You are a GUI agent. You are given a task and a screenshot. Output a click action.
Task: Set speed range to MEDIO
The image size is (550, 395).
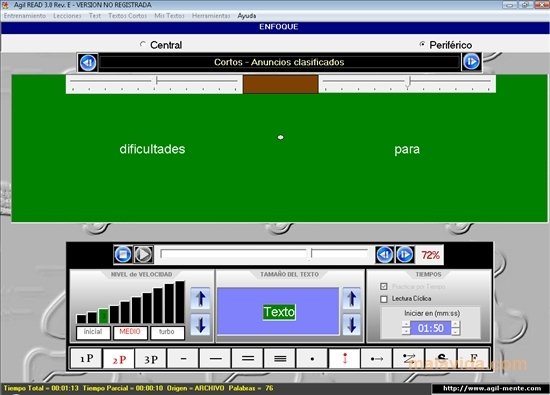click(x=130, y=332)
